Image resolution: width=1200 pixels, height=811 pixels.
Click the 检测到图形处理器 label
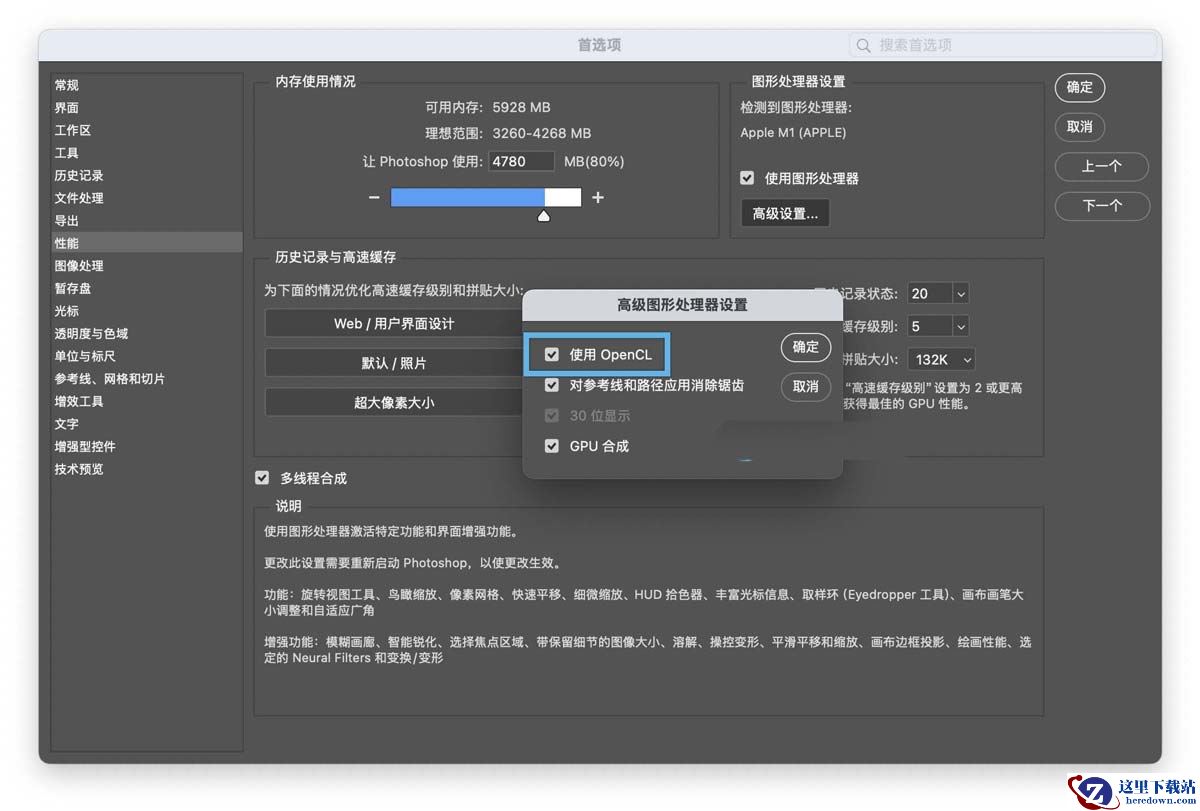(796, 107)
